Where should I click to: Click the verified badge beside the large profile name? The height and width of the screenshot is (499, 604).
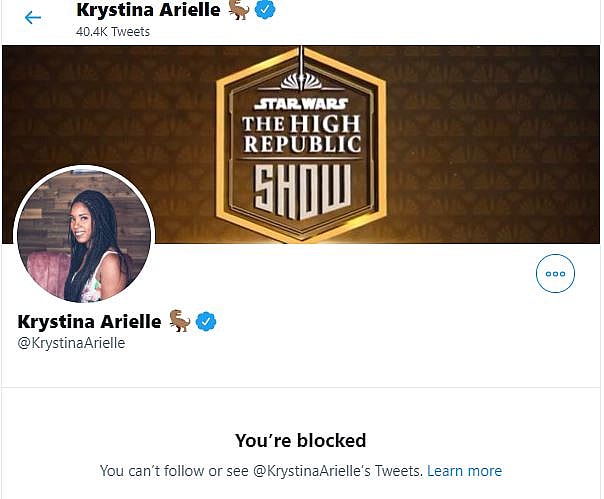[x=207, y=321]
